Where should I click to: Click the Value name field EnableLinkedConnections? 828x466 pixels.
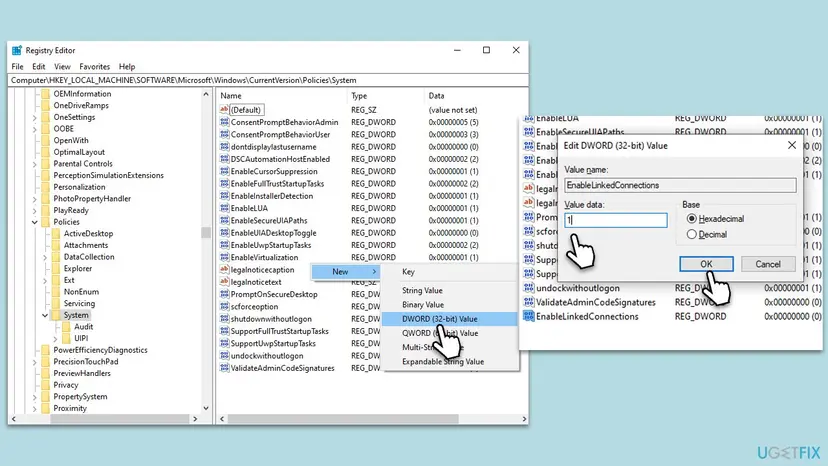tap(680, 185)
